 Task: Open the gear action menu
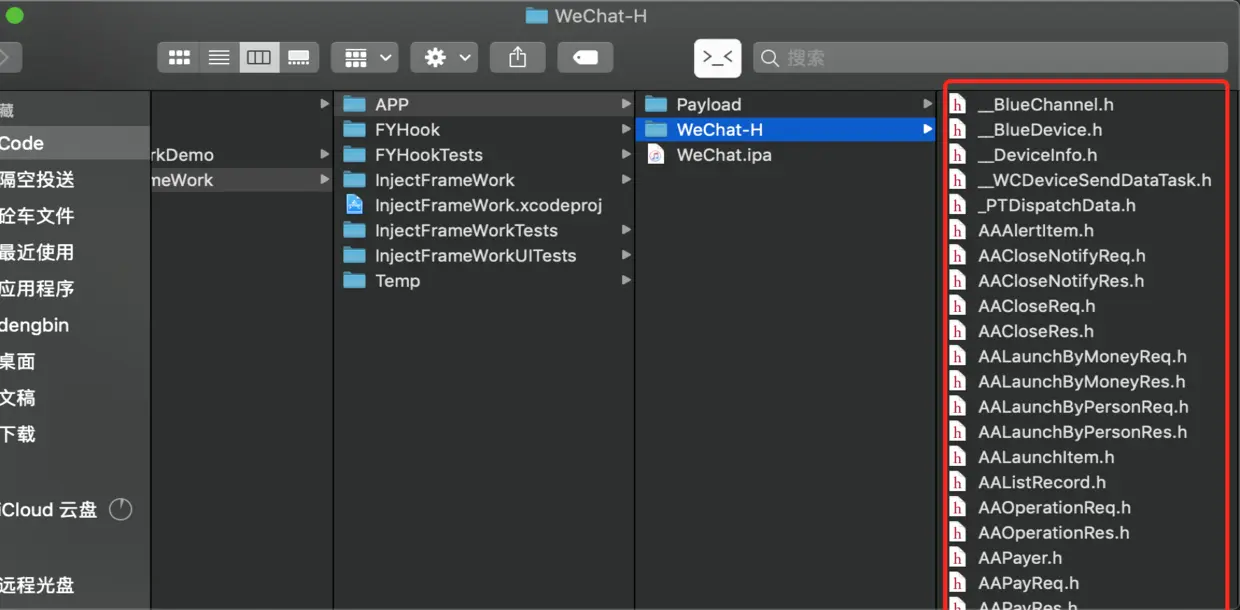pos(444,58)
